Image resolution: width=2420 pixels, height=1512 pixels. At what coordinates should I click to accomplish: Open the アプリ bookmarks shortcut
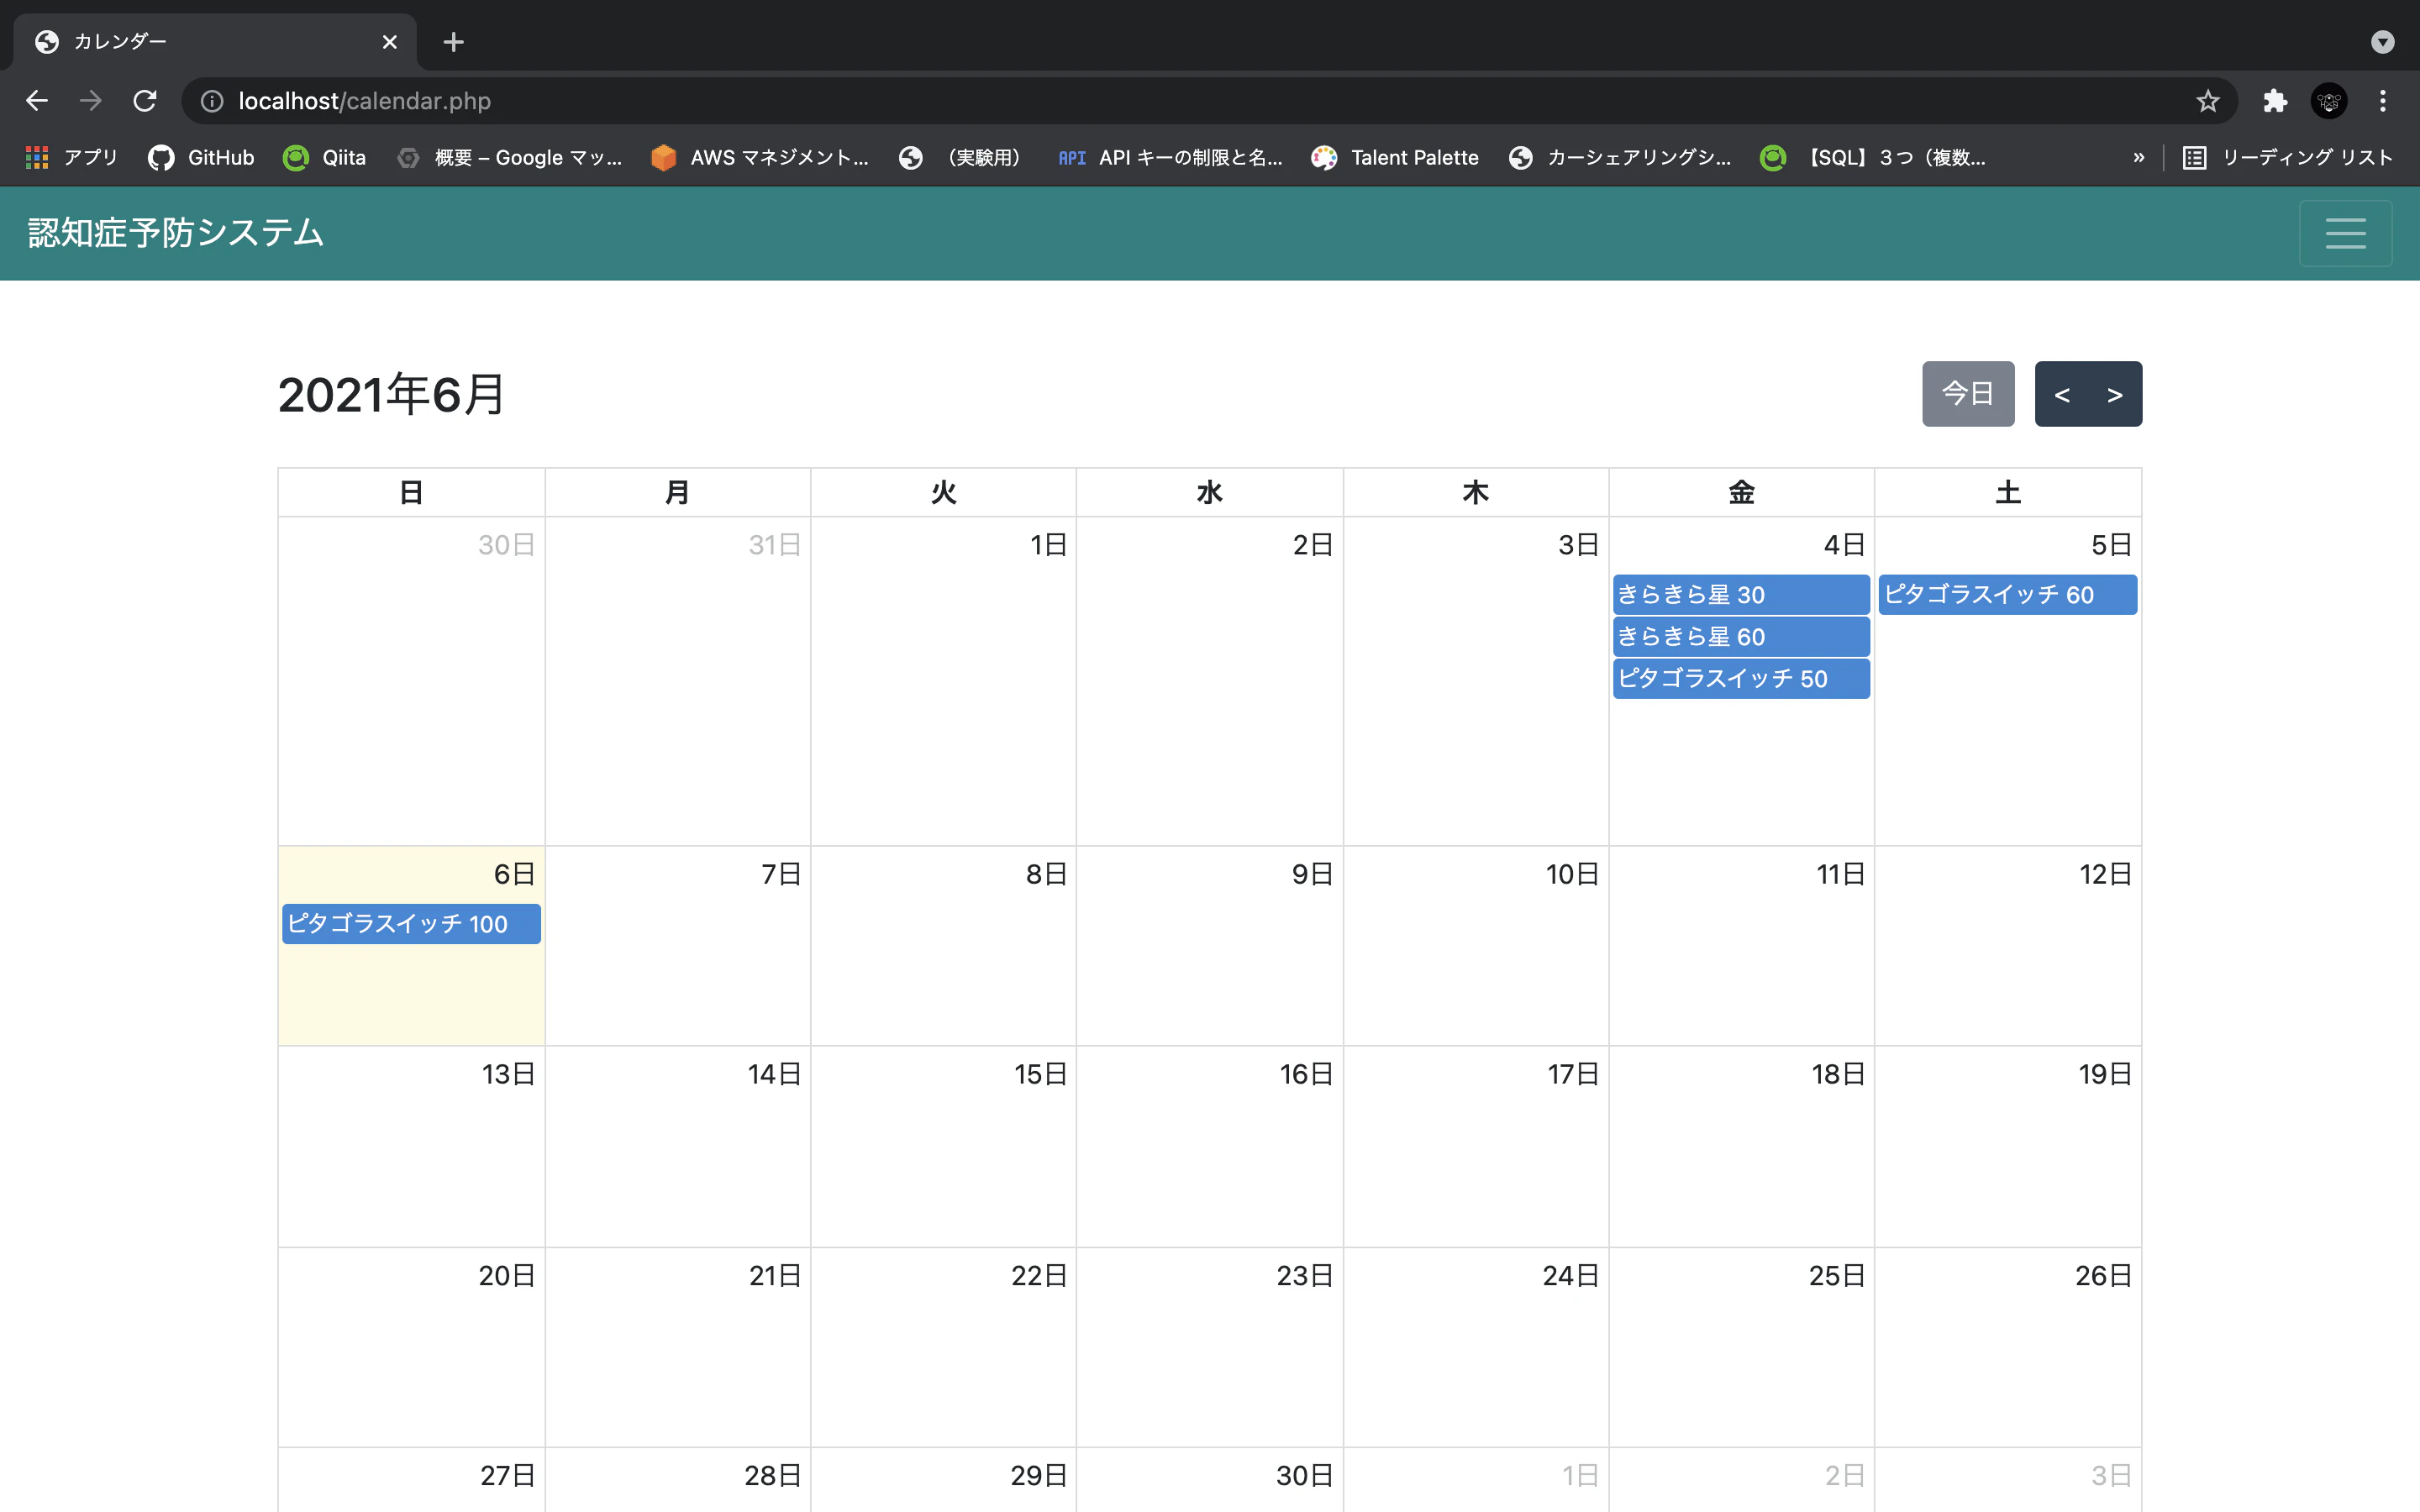[72, 157]
